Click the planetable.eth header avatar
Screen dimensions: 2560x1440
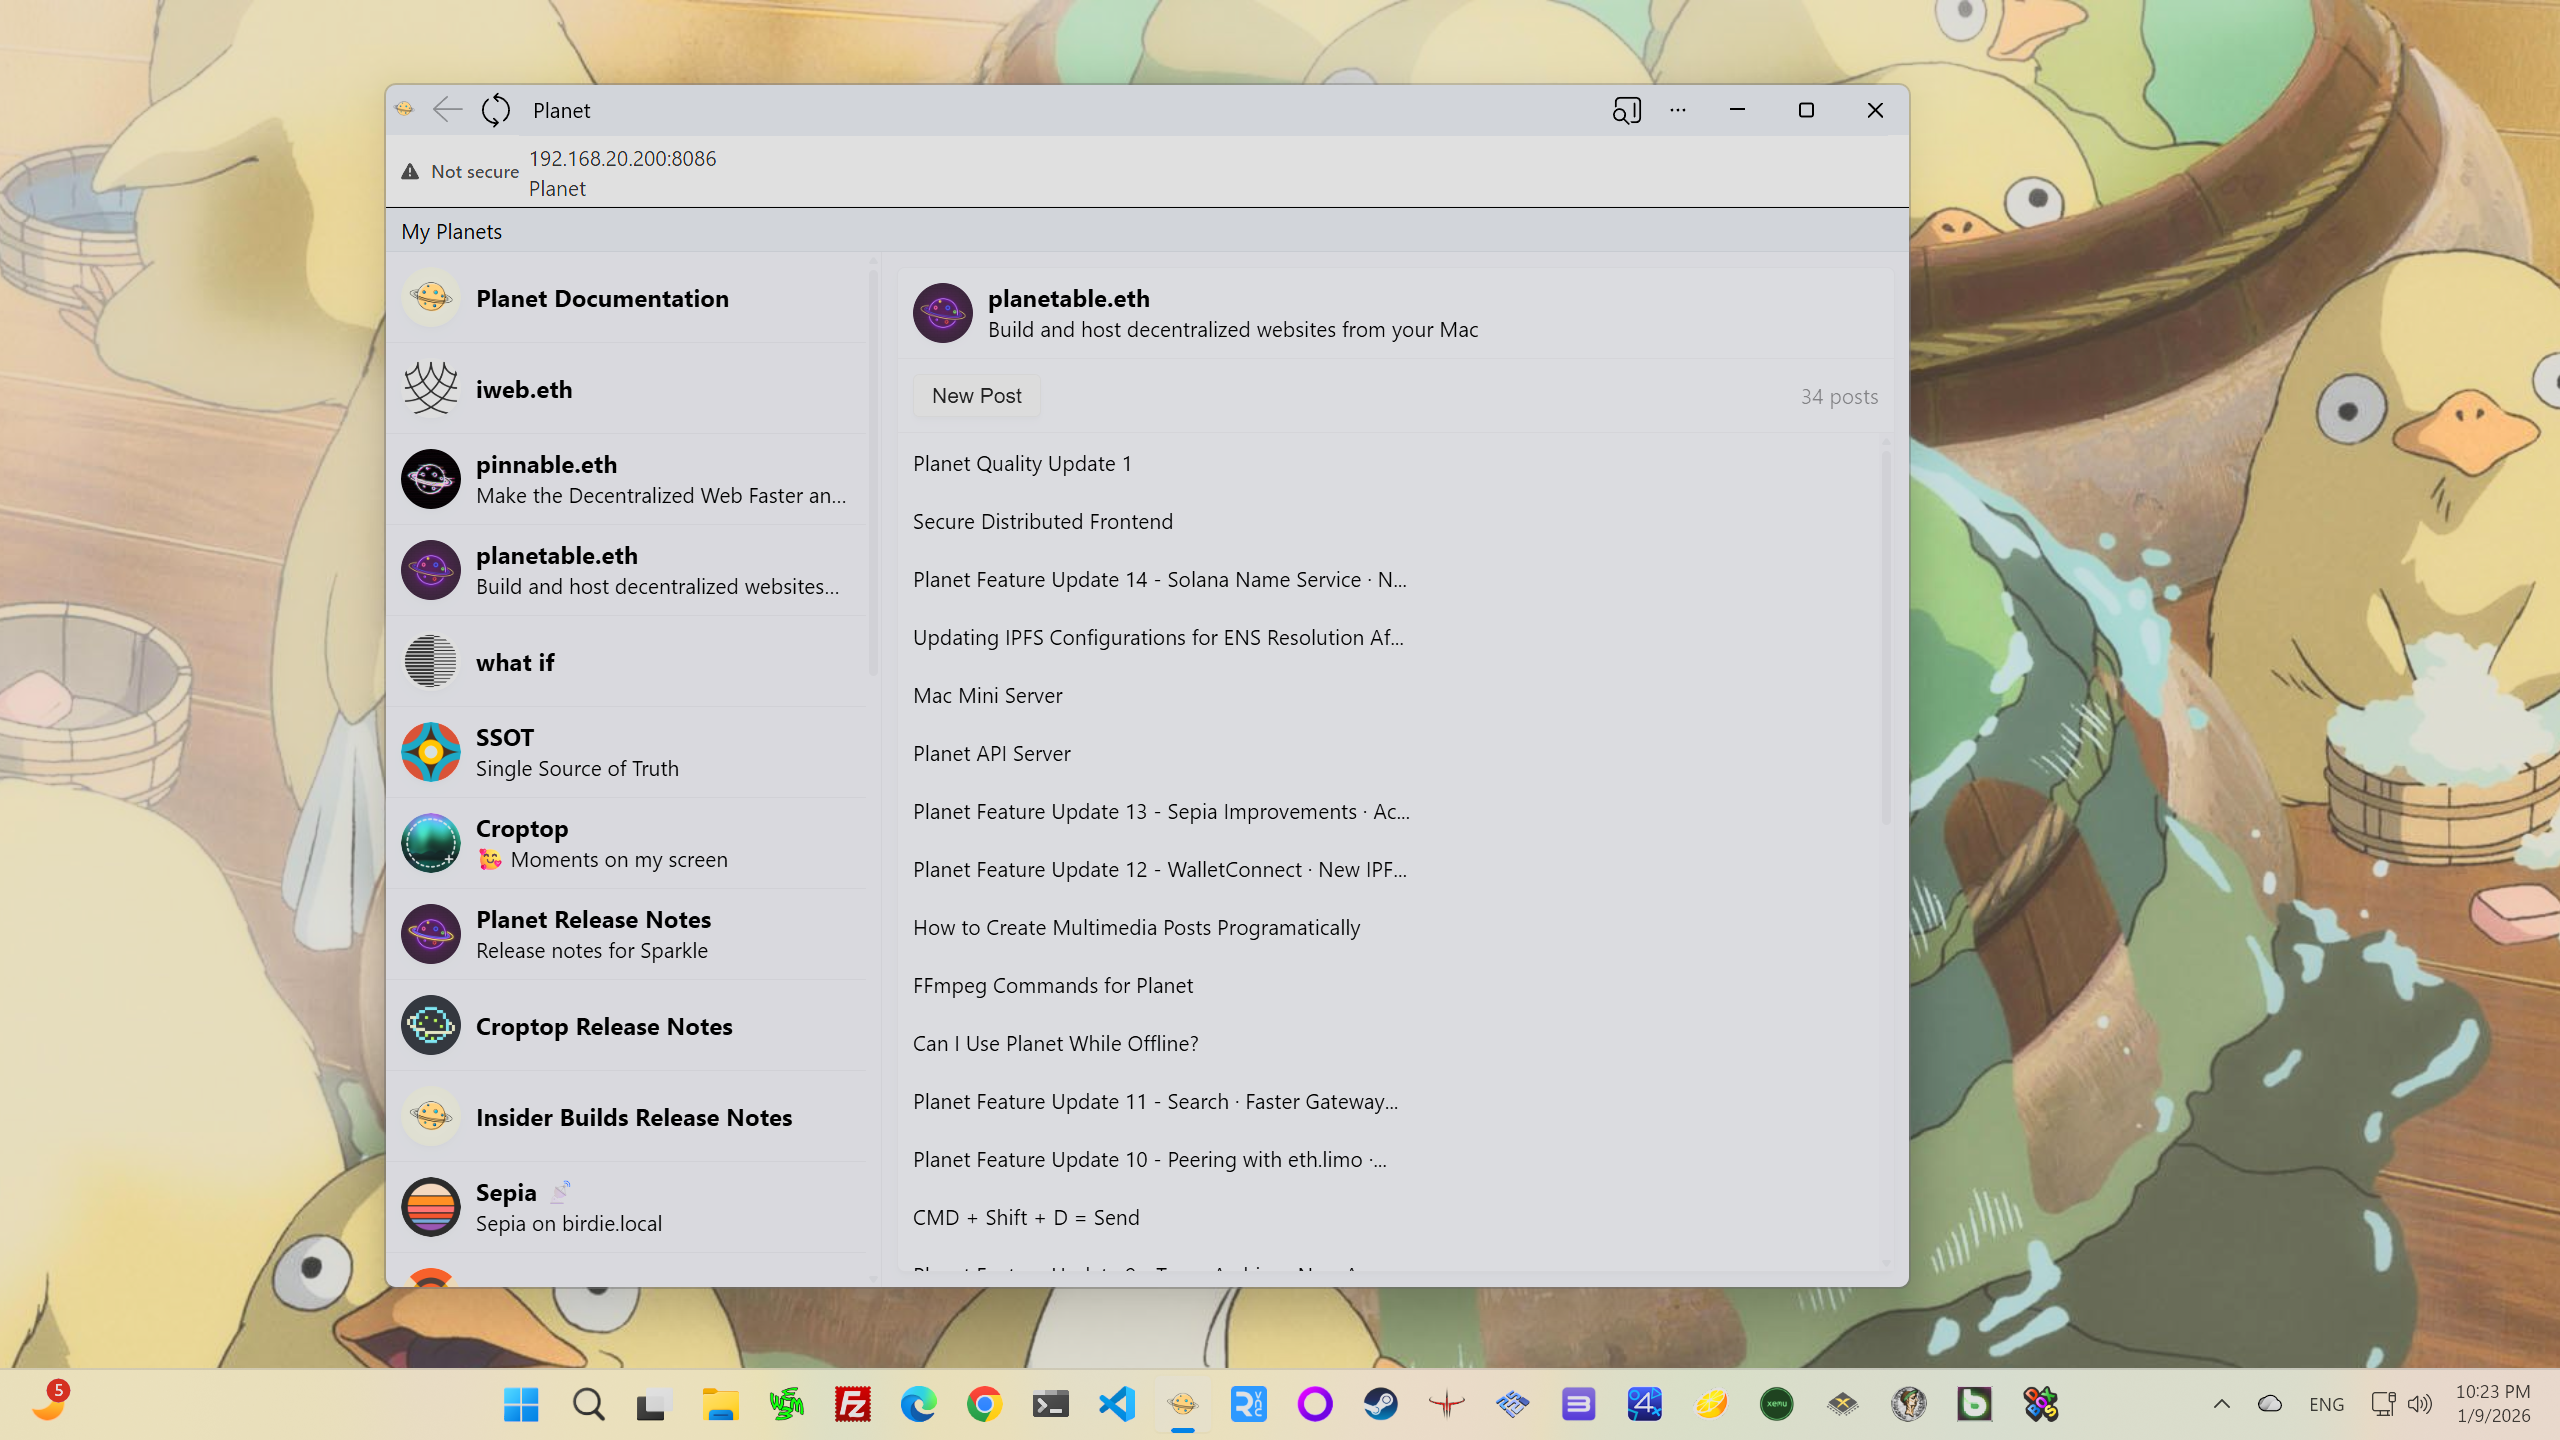click(x=942, y=313)
